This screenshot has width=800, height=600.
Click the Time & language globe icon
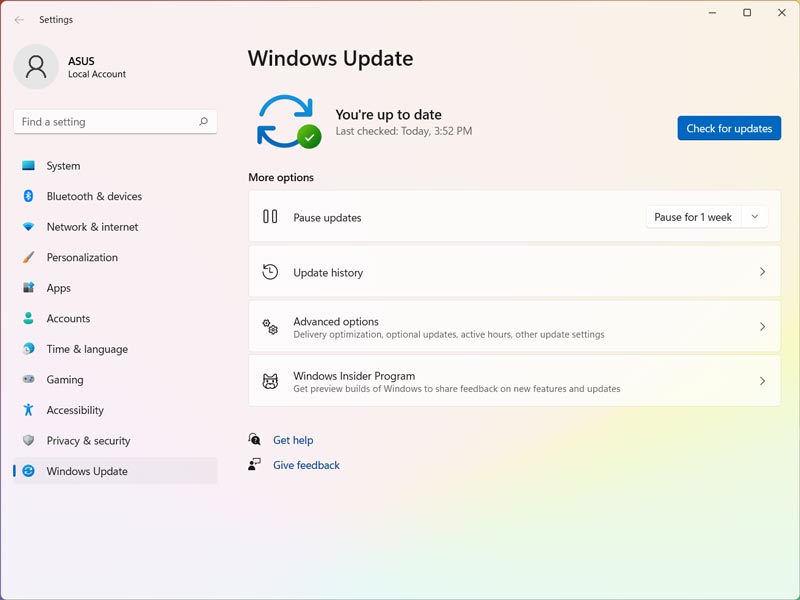[x=29, y=349]
